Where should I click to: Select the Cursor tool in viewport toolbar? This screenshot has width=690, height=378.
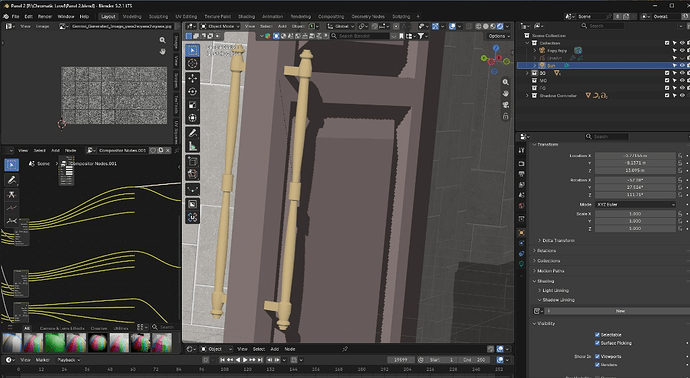pyautogui.click(x=192, y=64)
